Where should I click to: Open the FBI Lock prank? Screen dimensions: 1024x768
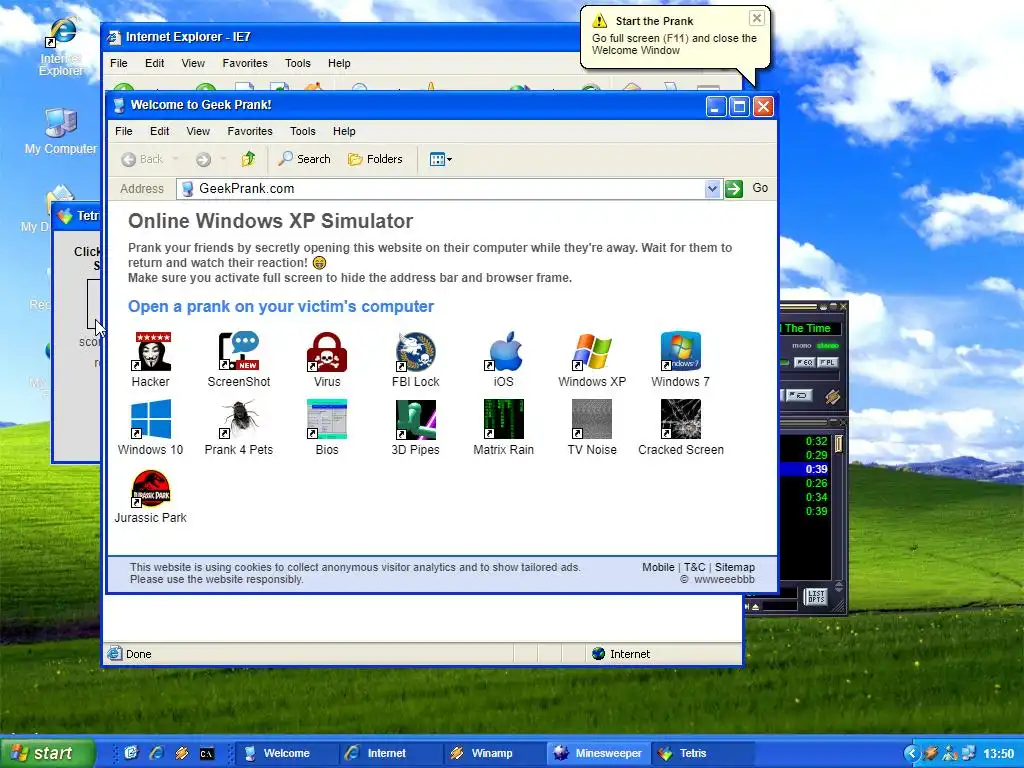click(x=415, y=359)
